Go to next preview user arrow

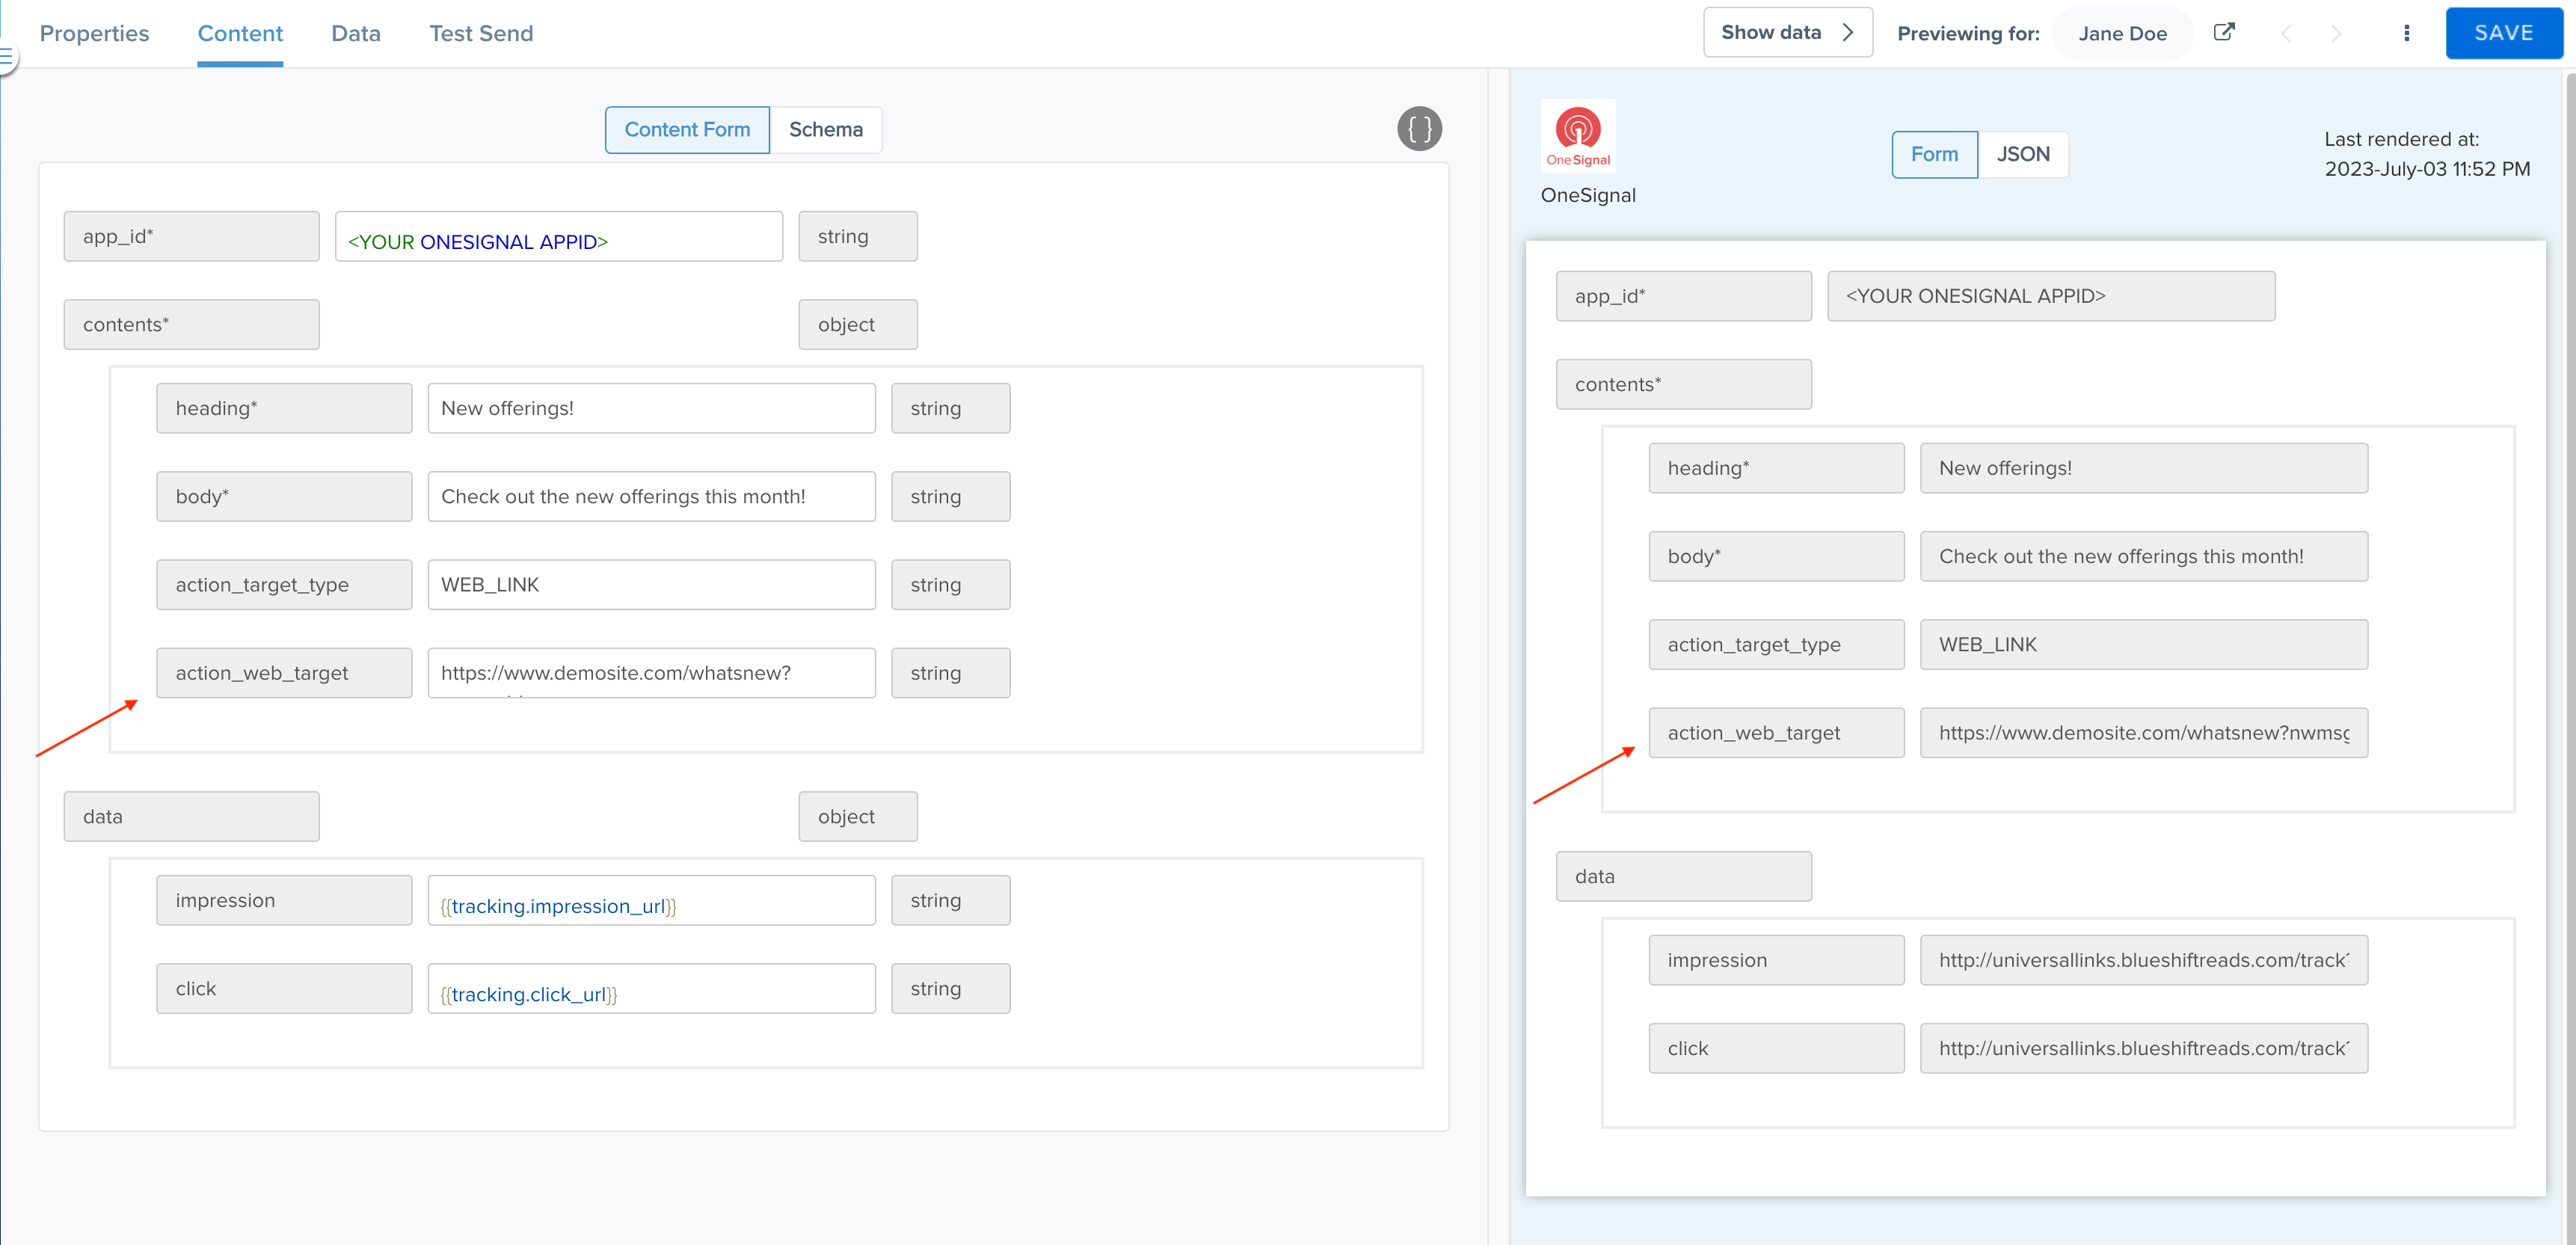click(2336, 33)
